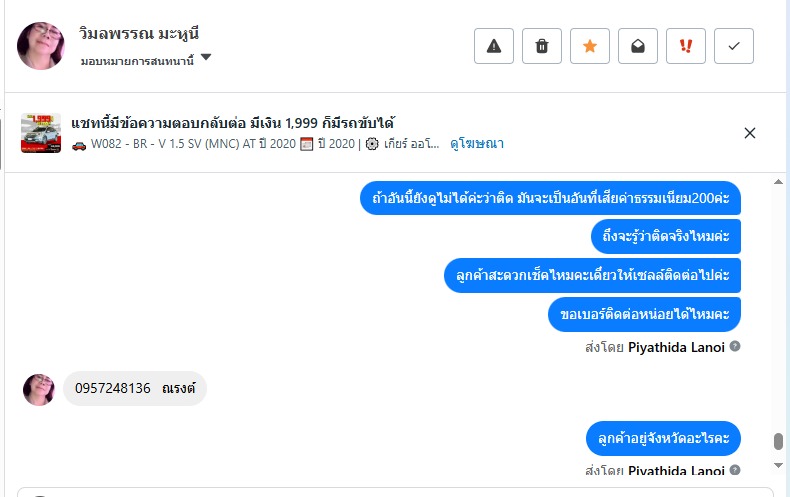790x497 pixels.
Task: Open the car ad thumbnail image
Action: click(x=41, y=133)
